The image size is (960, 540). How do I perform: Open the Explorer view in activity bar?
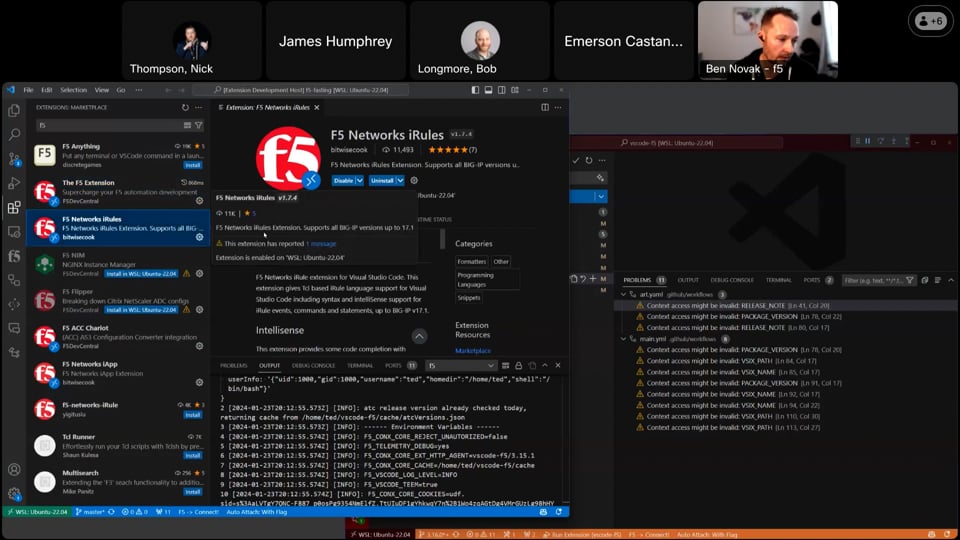coord(14,111)
